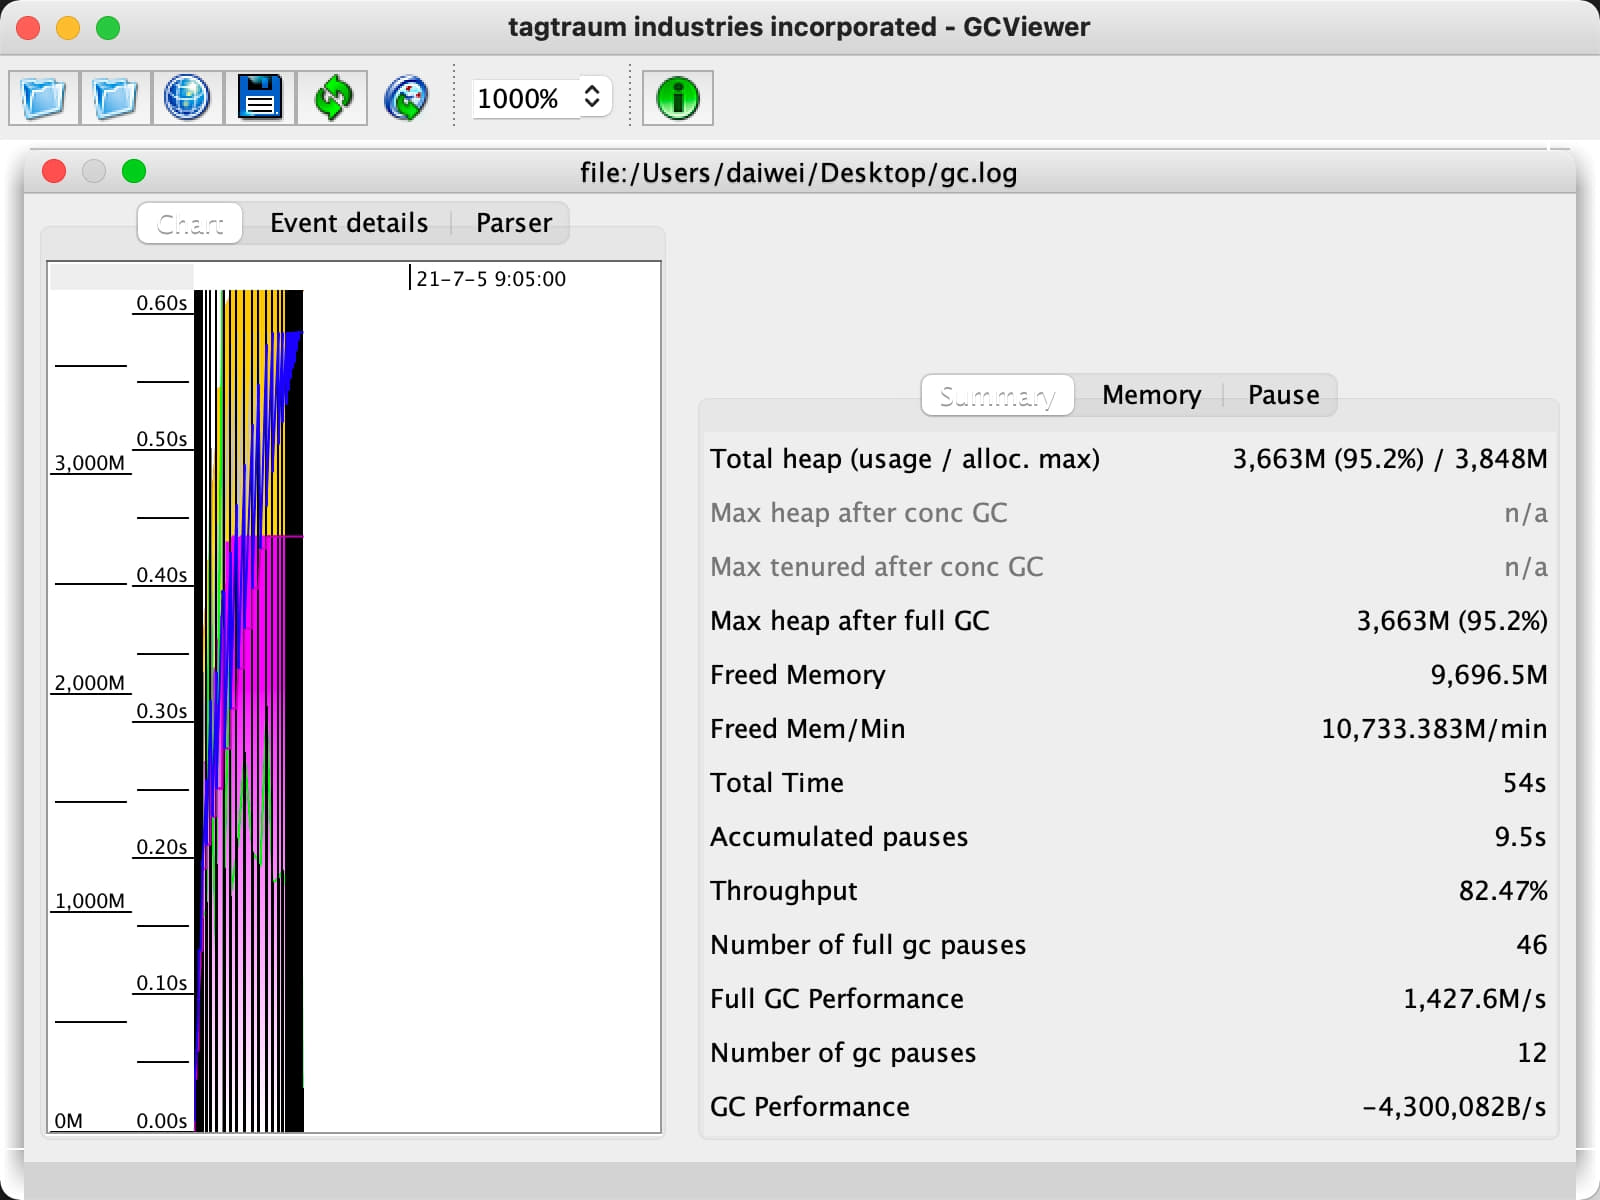This screenshot has height=1200, width=1600.
Task: Open the zoom percentage 1000% dropdown
Action: pyautogui.click(x=592, y=97)
